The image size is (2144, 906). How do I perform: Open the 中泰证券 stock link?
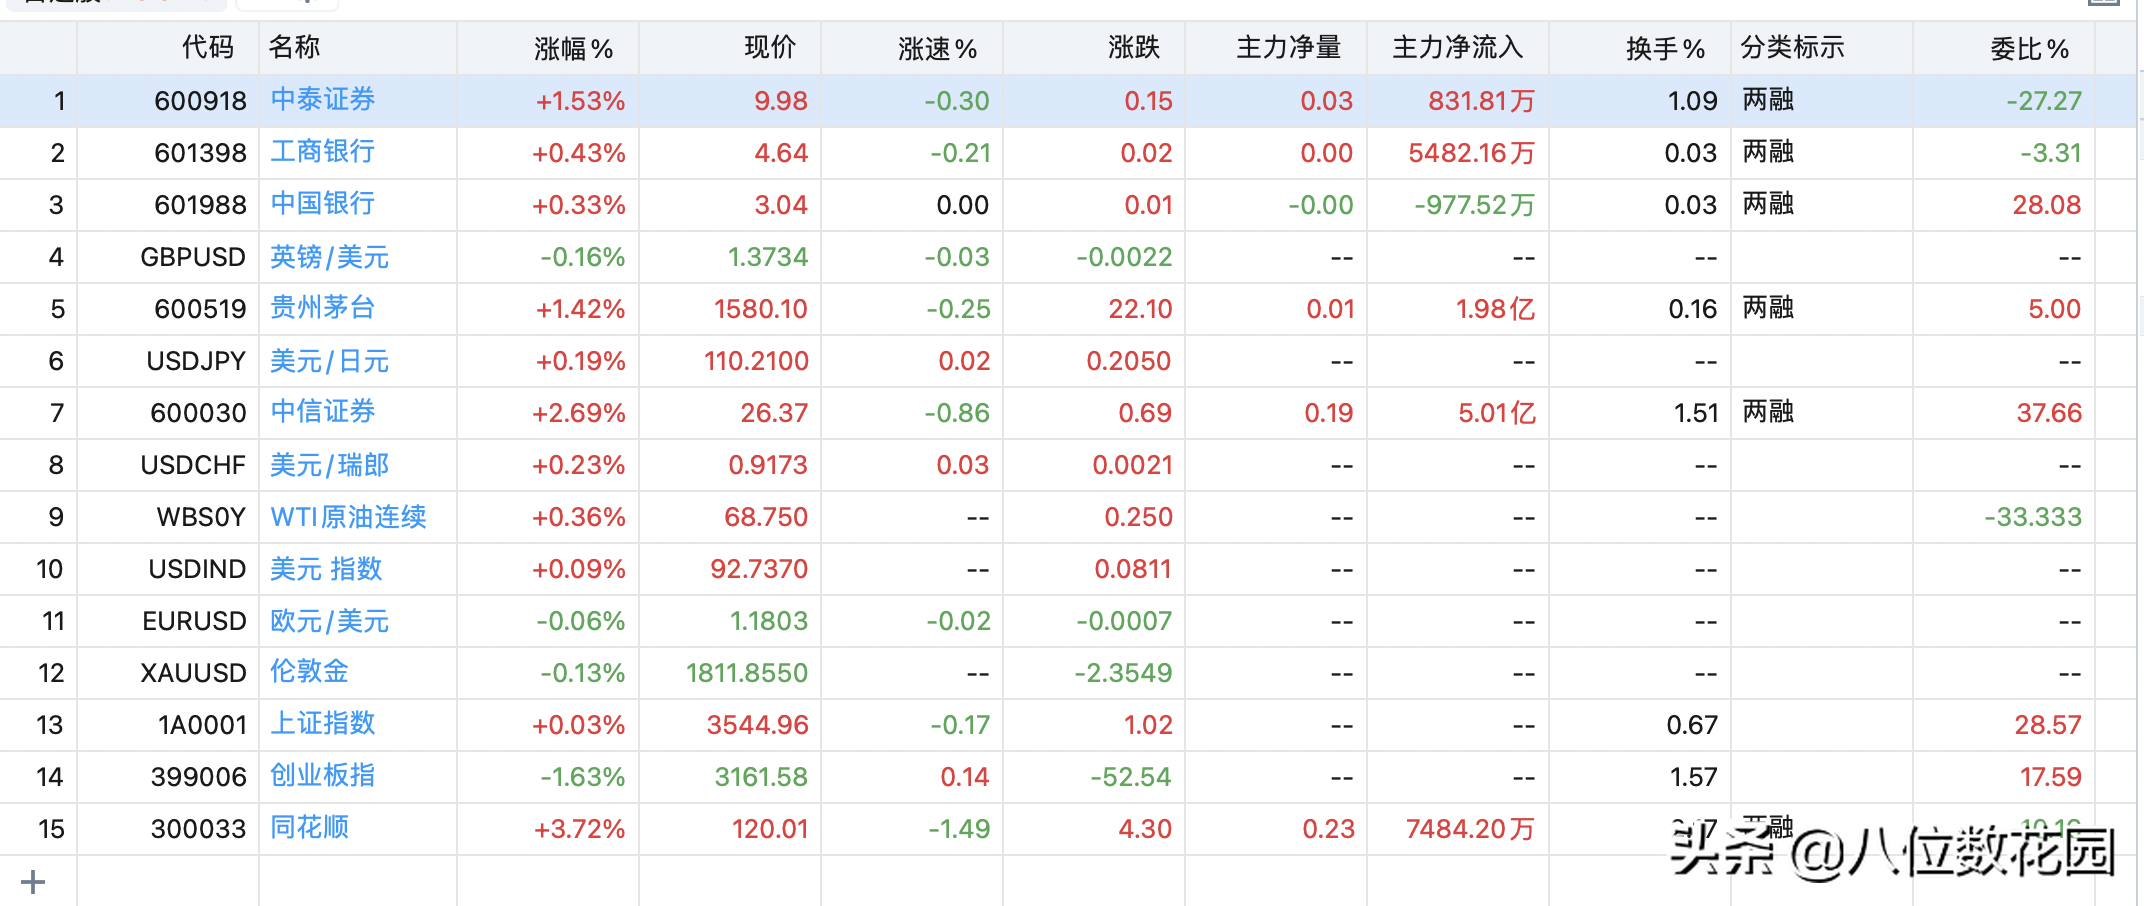pyautogui.click(x=323, y=100)
